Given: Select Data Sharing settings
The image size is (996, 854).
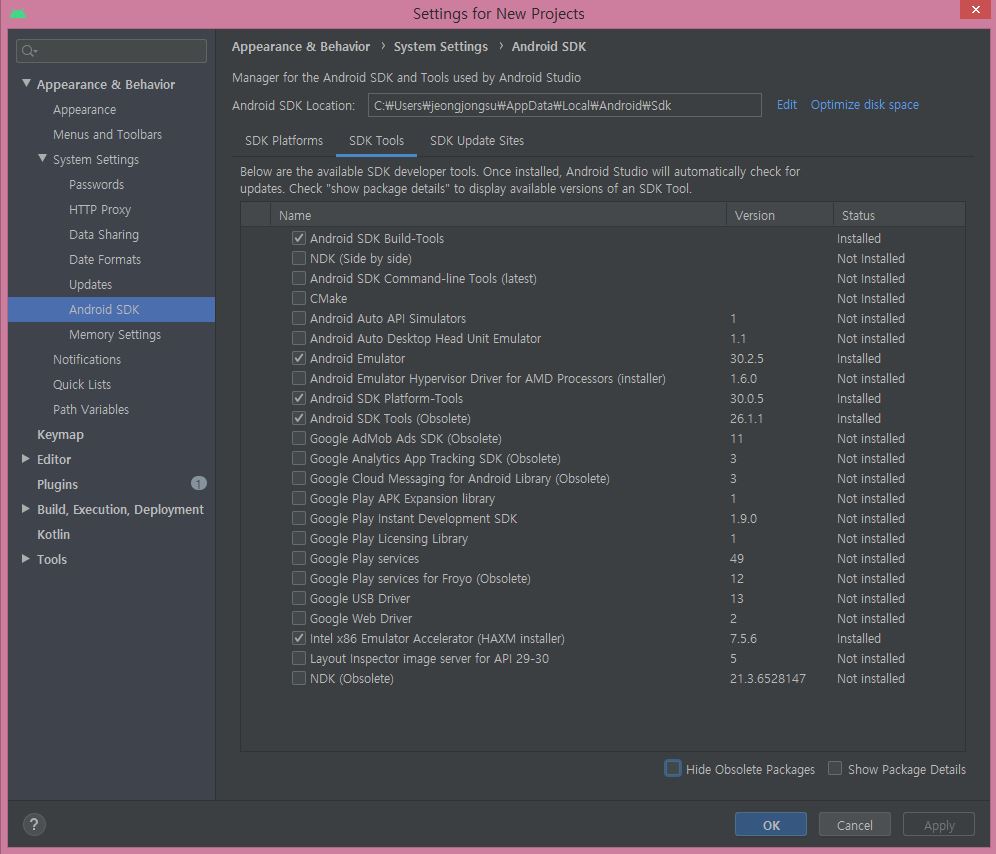Looking at the screenshot, I should click(104, 234).
